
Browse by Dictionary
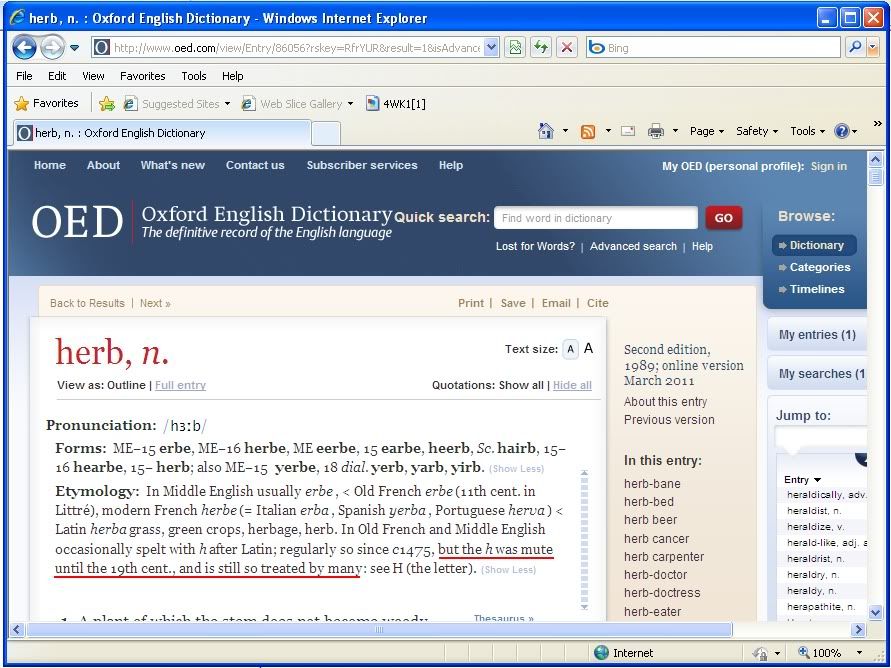[814, 245]
